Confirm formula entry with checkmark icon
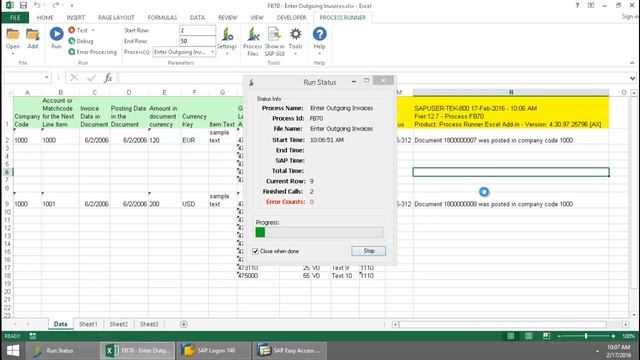 91,78
